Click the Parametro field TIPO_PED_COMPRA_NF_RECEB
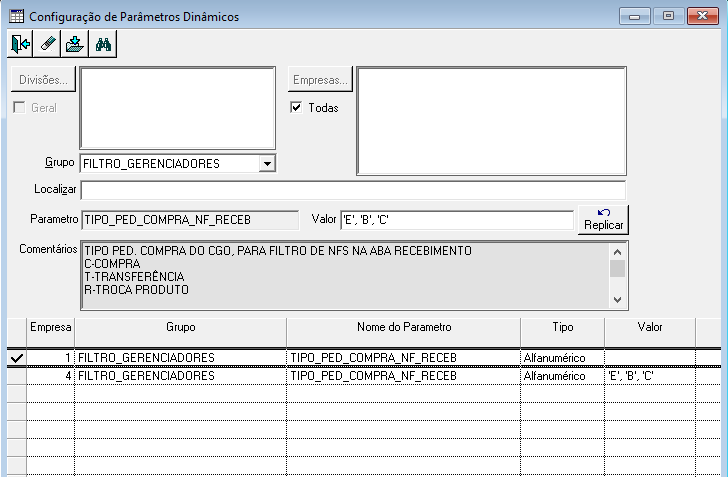 [190, 220]
